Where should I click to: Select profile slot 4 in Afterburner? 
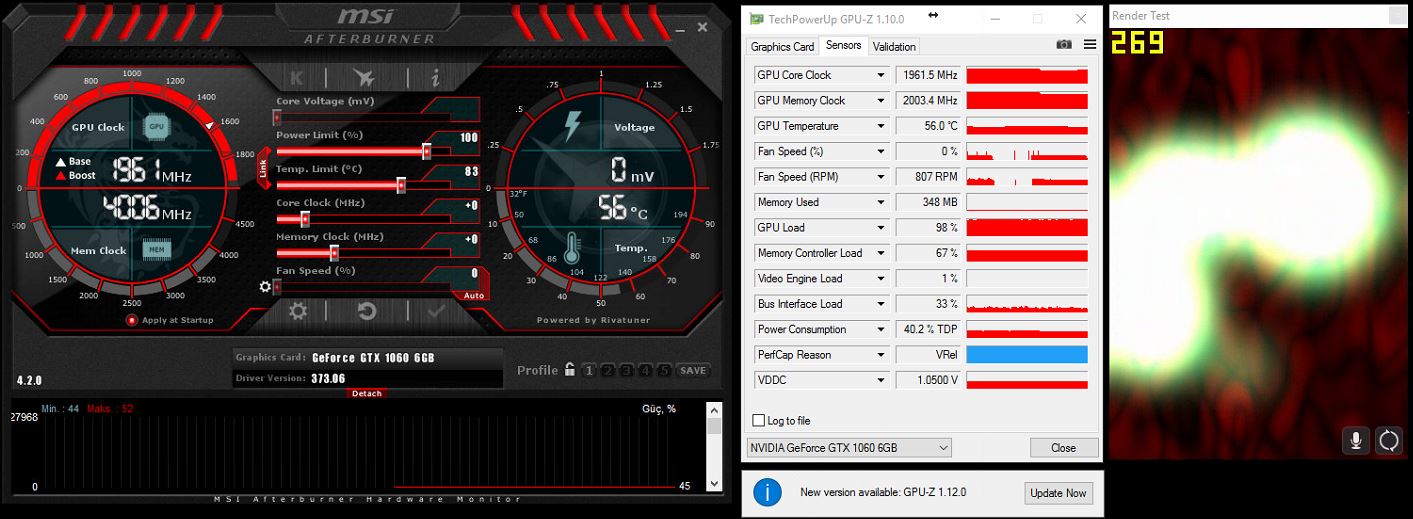coord(645,370)
